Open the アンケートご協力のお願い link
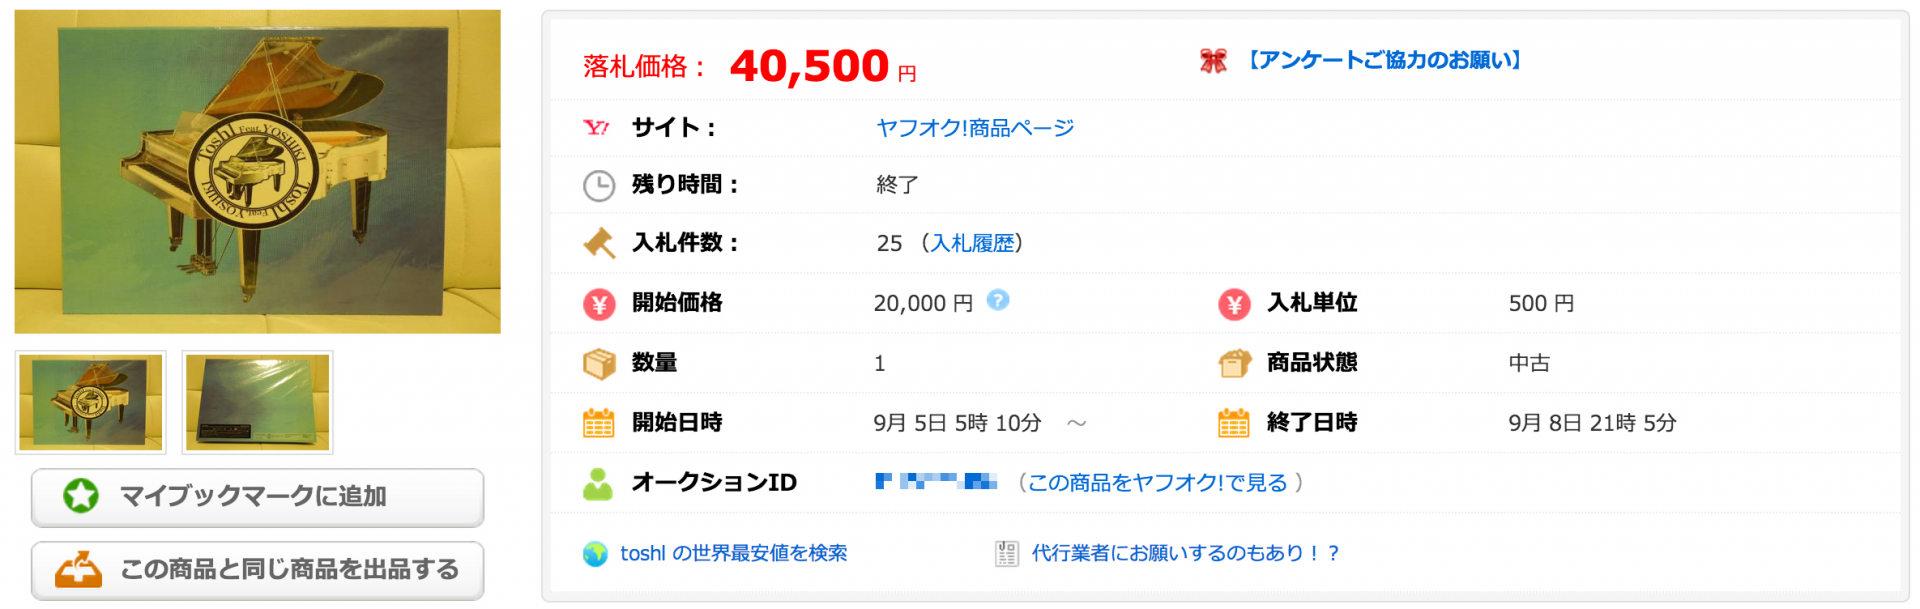Image resolution: width=1920 pixels, height=609 pixels. tap(1385, 61)
